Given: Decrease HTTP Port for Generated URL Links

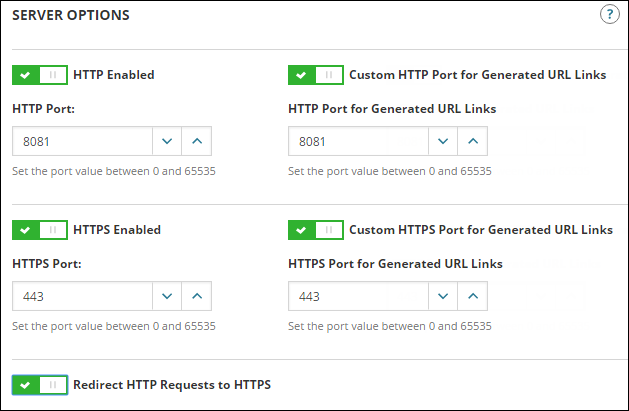Looking at the screenshot, I should (x=443, y=141).
